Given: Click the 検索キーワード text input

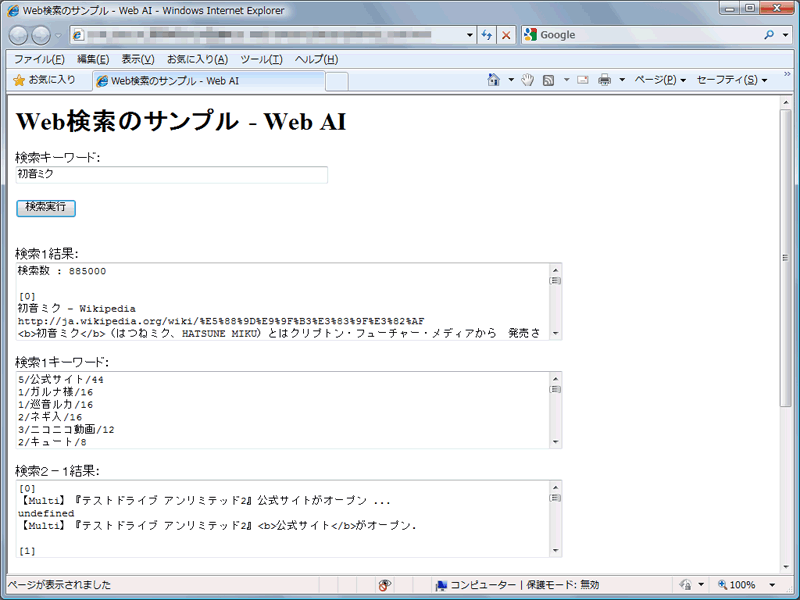Looking at the screenshot, I should coord(171,174).
